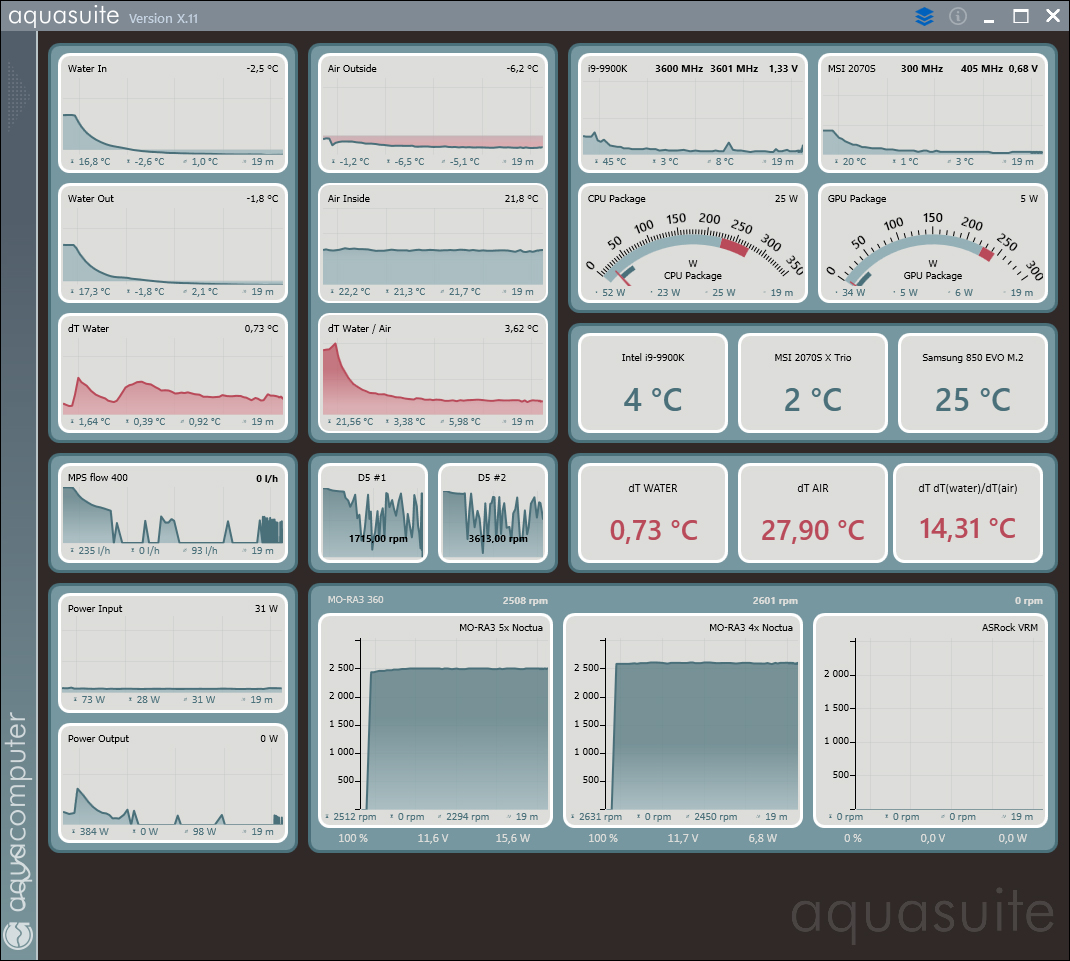Select the MO-RA3 5x Noctua fan chart
The width and height of the screenshot is (1070, 961).
coord(435,721)
